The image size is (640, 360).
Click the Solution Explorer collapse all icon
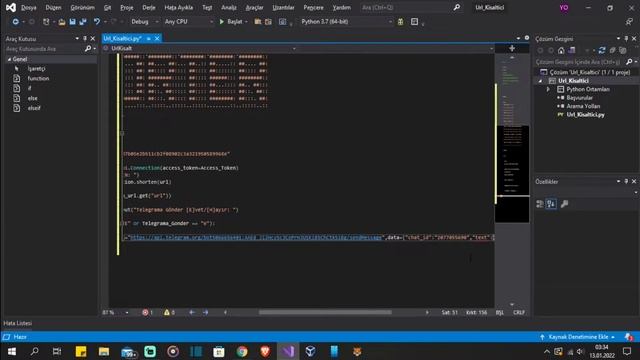coord(612,50)
